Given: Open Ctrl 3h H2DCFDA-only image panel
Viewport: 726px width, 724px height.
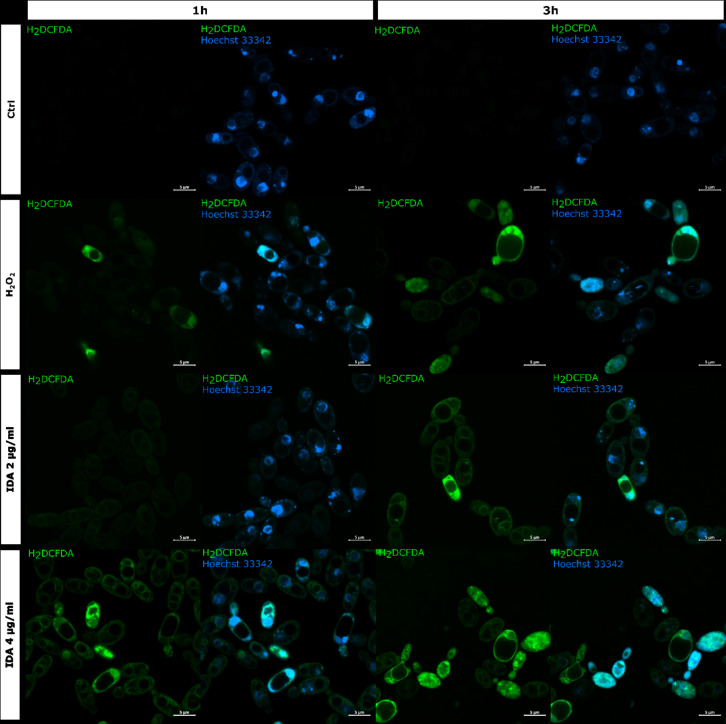Looking at the screenshot, I should (463, 109).
